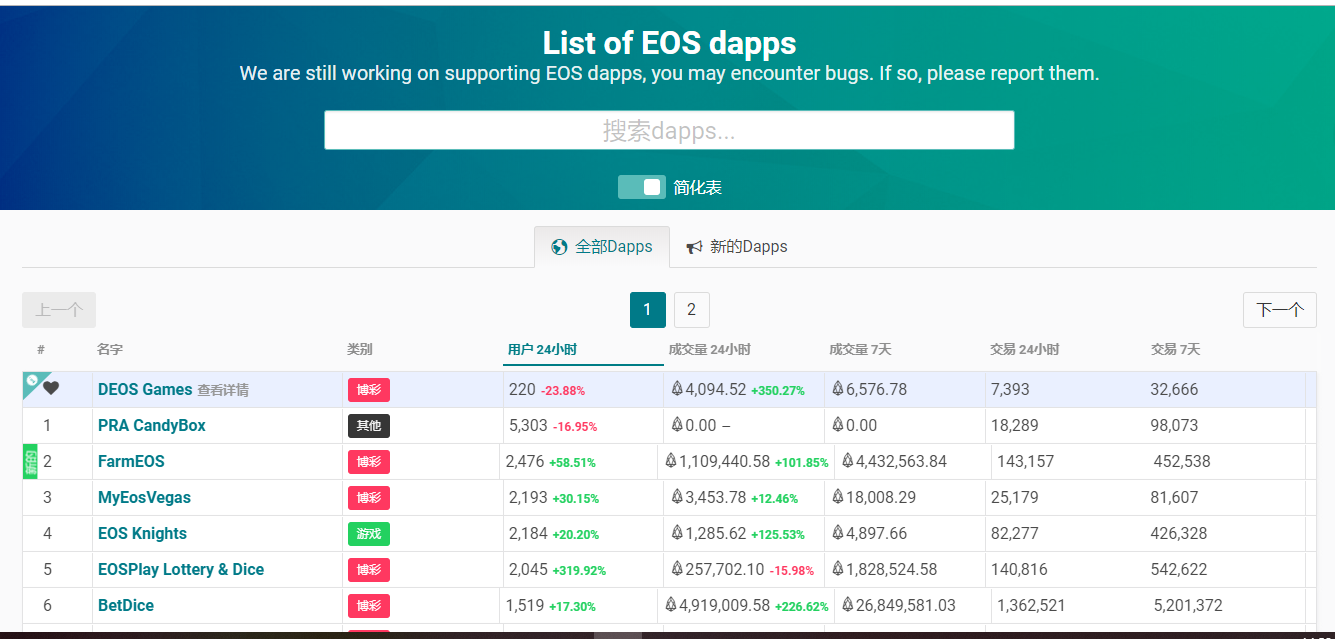The width and height of the screenshot is (1335, 639).
Task: Click the EOS symbol before 1,285.62
Action: point(677,533)
